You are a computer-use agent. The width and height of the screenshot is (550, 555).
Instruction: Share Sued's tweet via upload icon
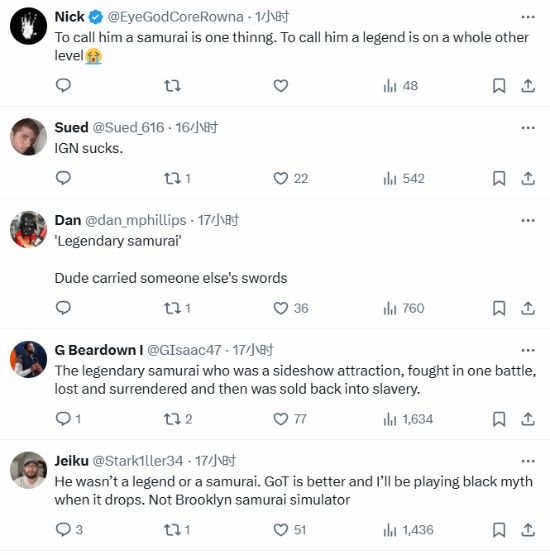528,178
